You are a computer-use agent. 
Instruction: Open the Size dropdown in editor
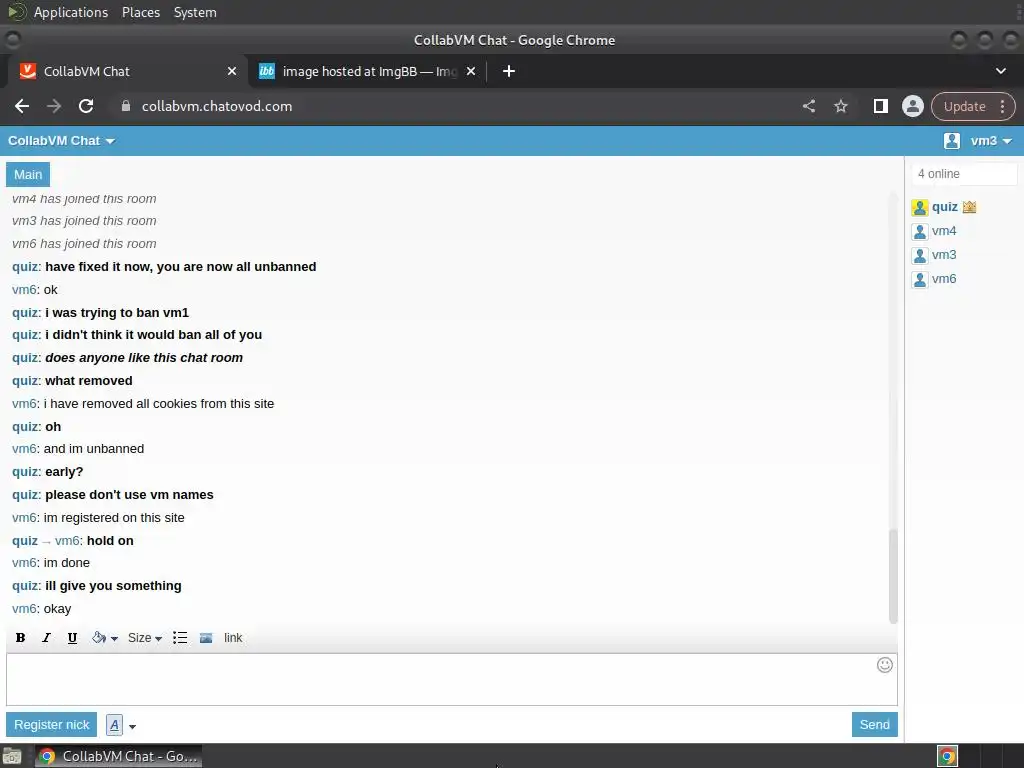(144, 638)
